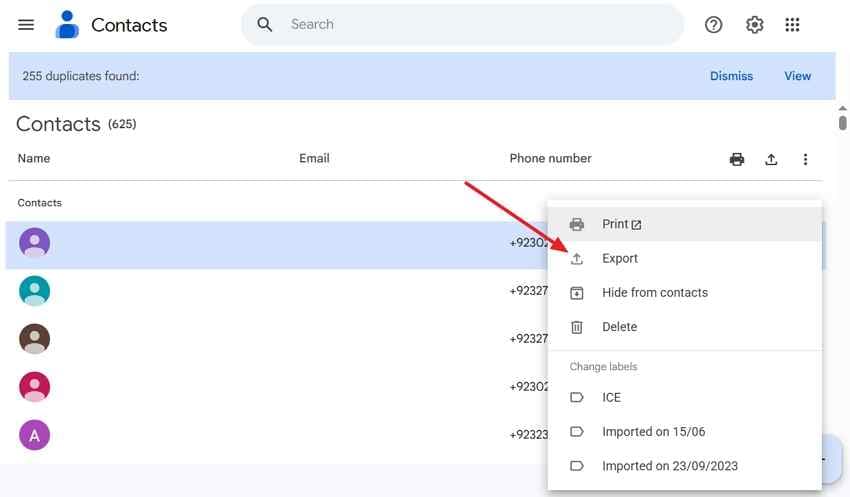
Task: Click the scrollbar up arrow
Action: [842, 108]
